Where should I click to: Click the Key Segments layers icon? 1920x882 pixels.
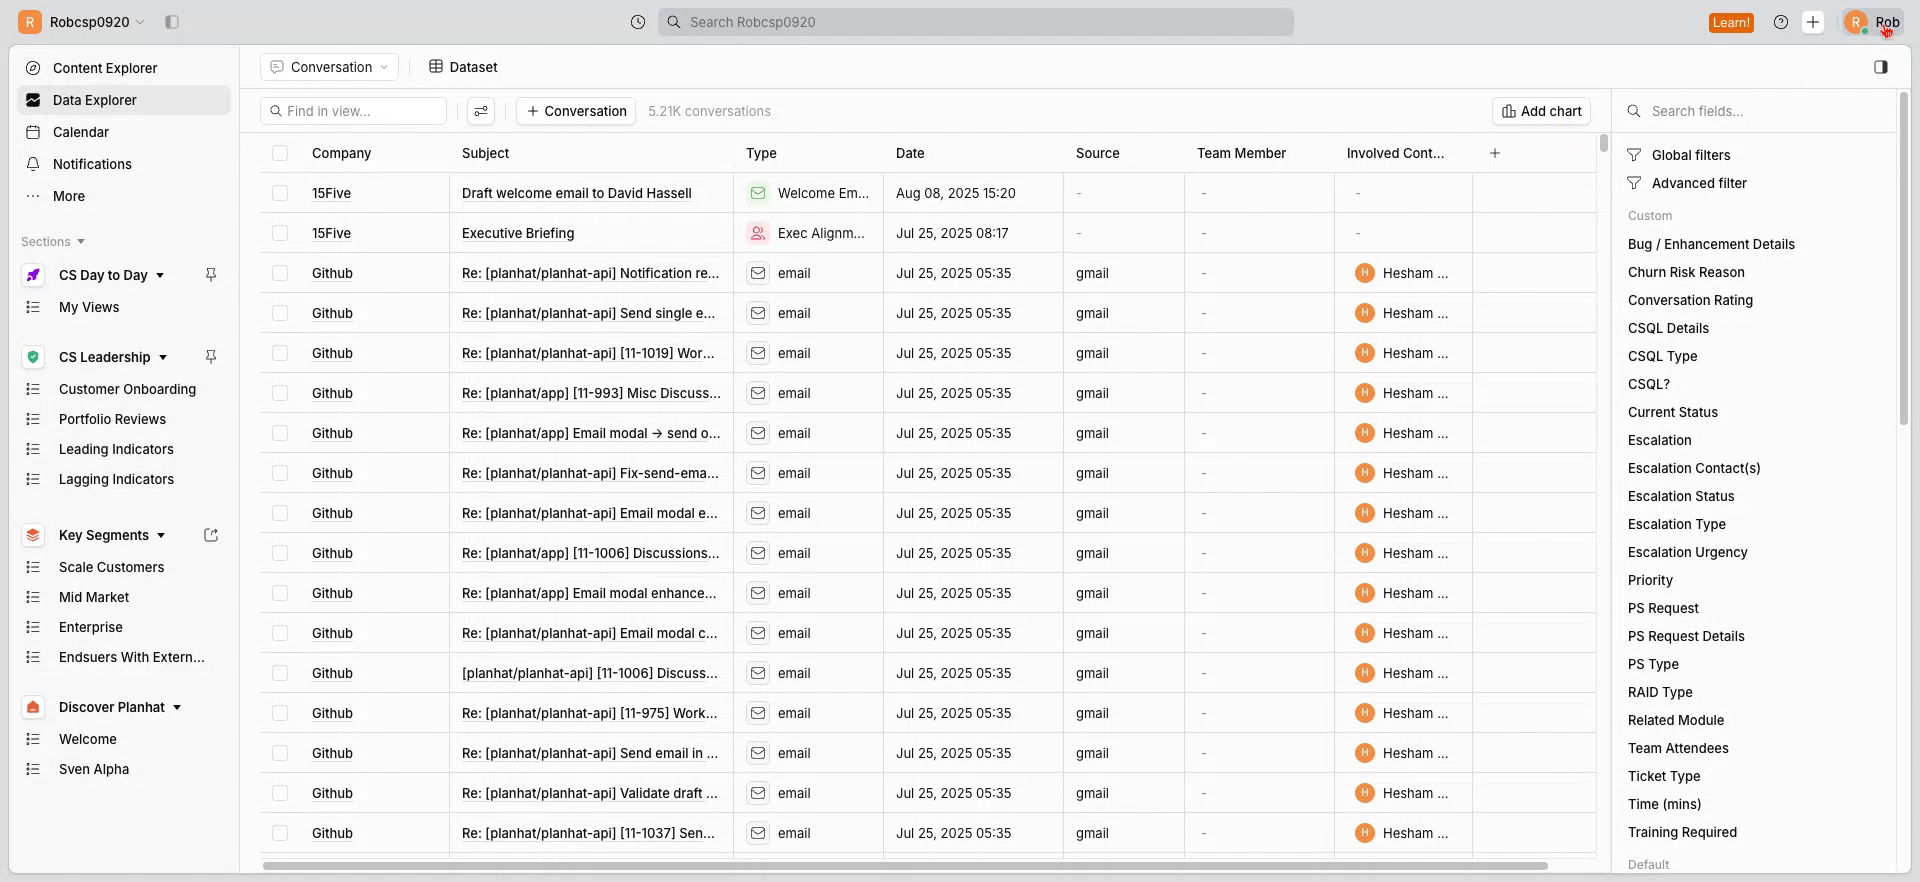point(33,535)
